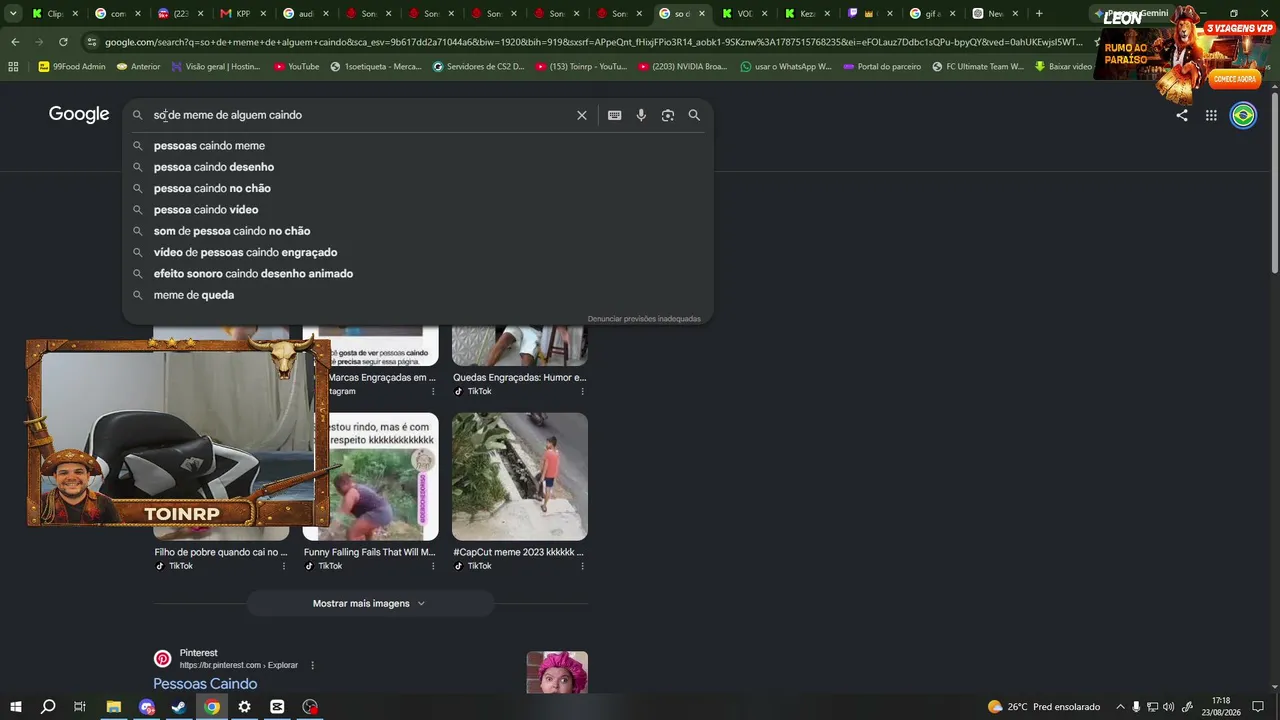Select suggestion "pessoa caindo video"
This screenshot has width=1280, height=720.
[418, 210]
